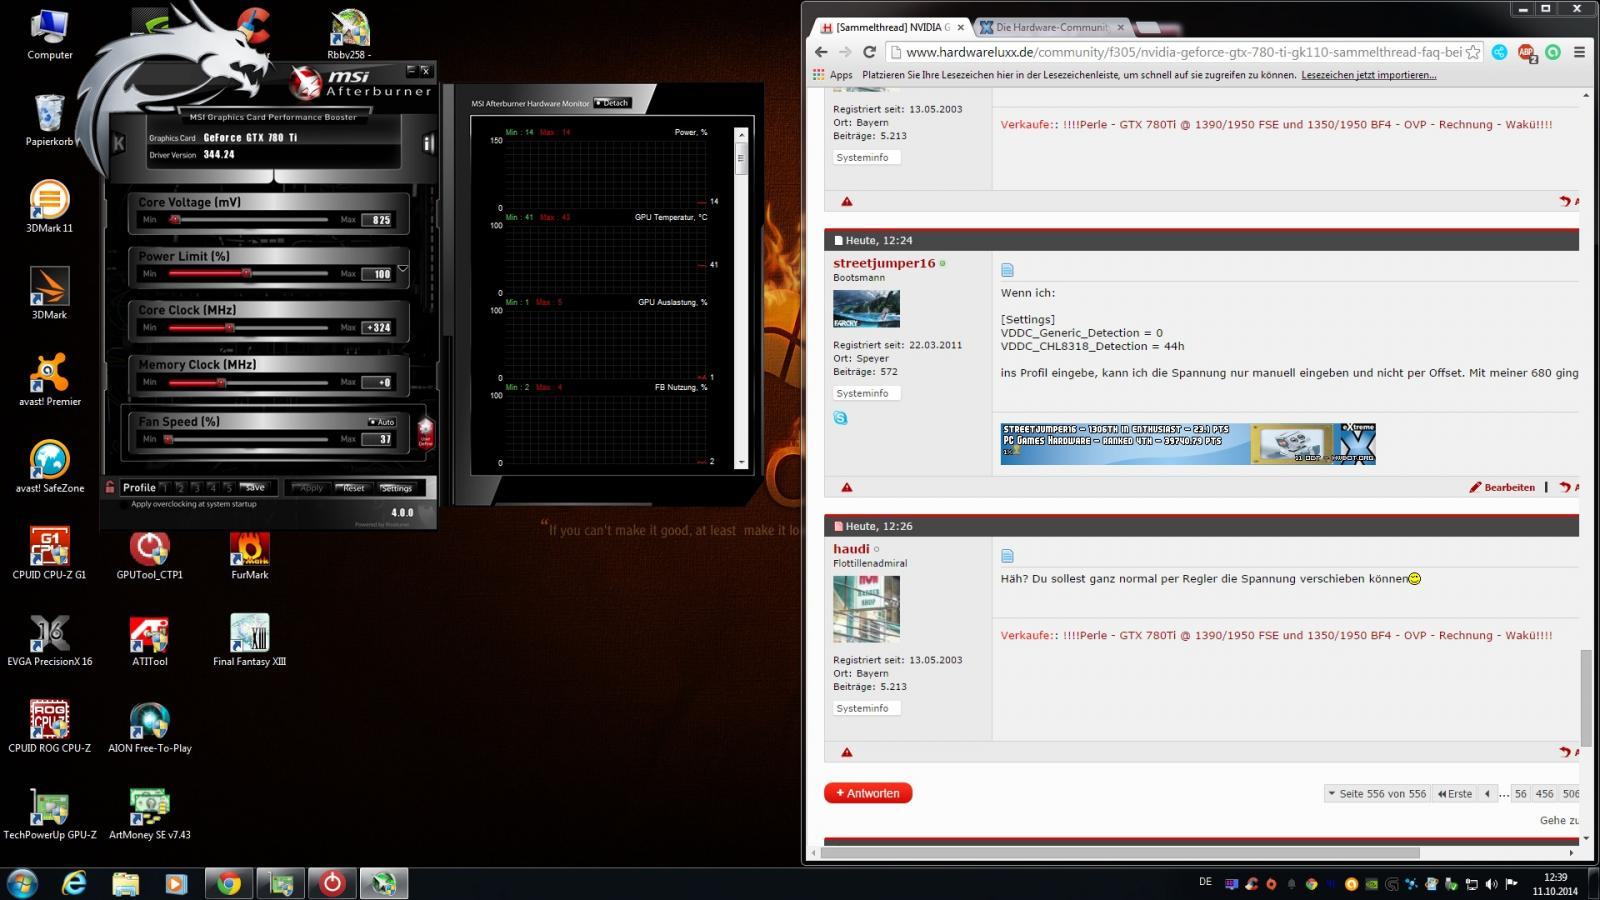Open the Seite 556 von 556 page dropdown

coord(1378,793)
